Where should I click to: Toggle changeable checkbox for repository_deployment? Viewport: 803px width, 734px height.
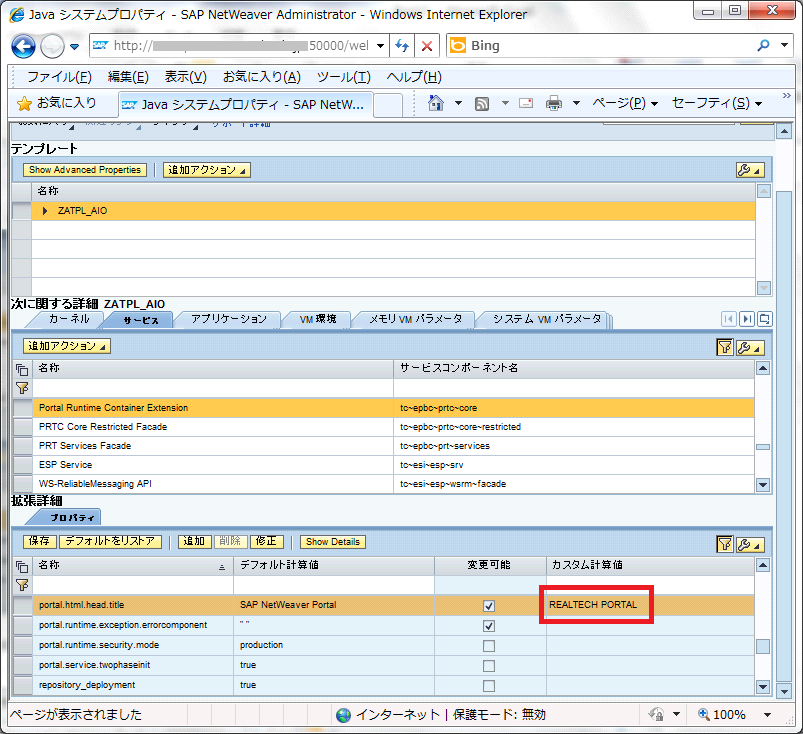pos(489,686)
